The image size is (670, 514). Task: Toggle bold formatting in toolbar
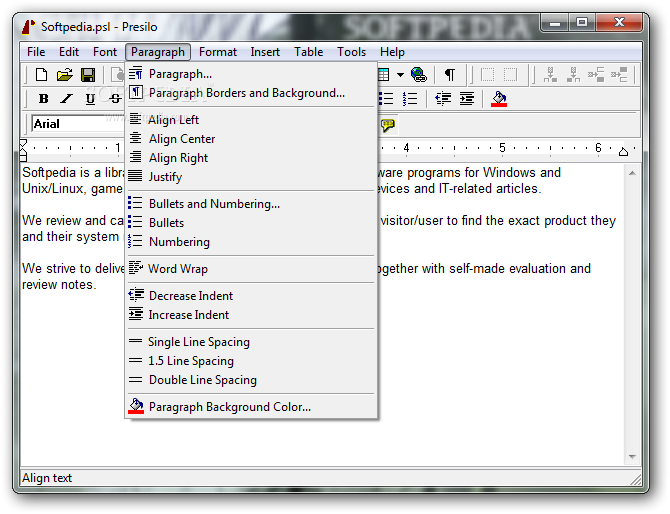(x=43, y=99)
